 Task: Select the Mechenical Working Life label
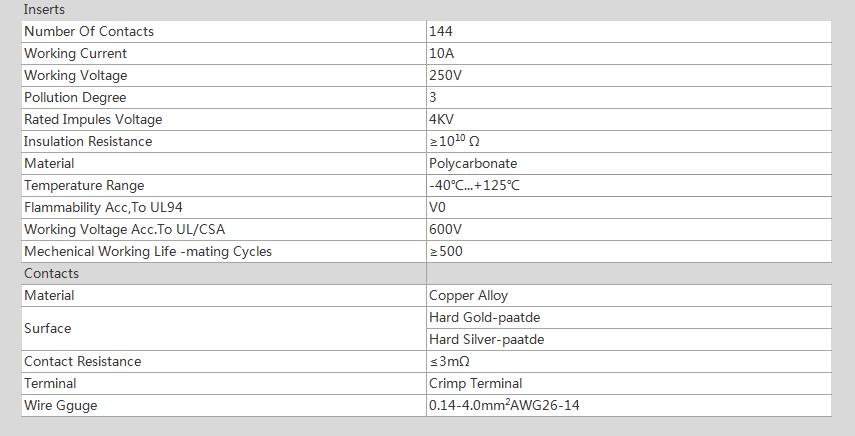coord(148,252)
